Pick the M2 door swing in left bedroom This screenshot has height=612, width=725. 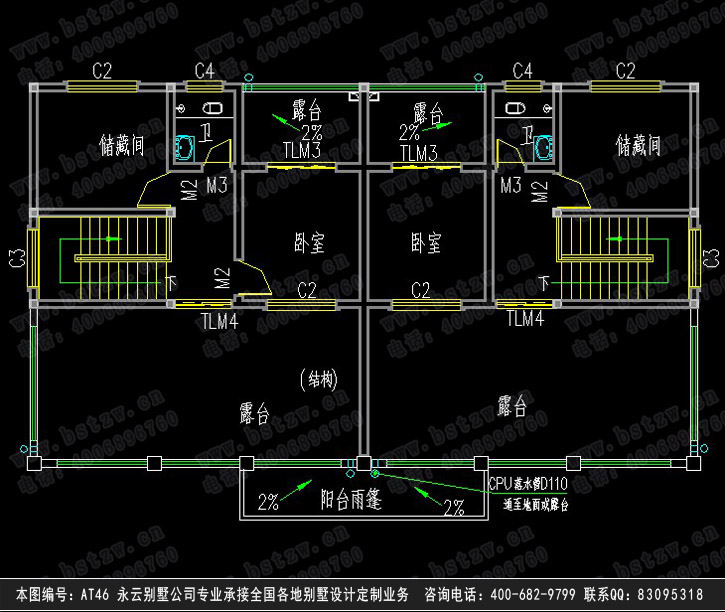(x=254, y=279)
